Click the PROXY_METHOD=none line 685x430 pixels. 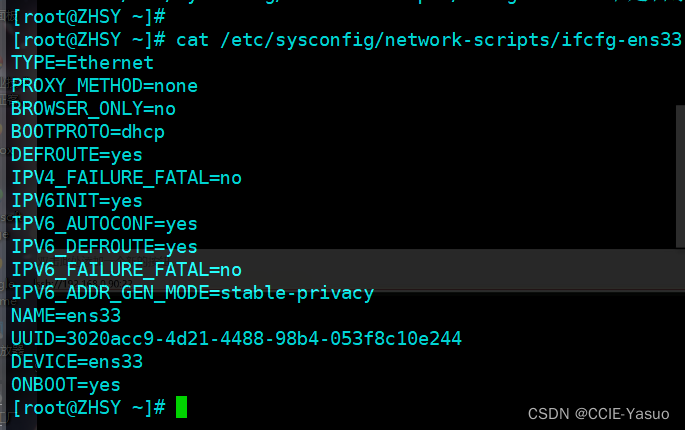[104, 86]
